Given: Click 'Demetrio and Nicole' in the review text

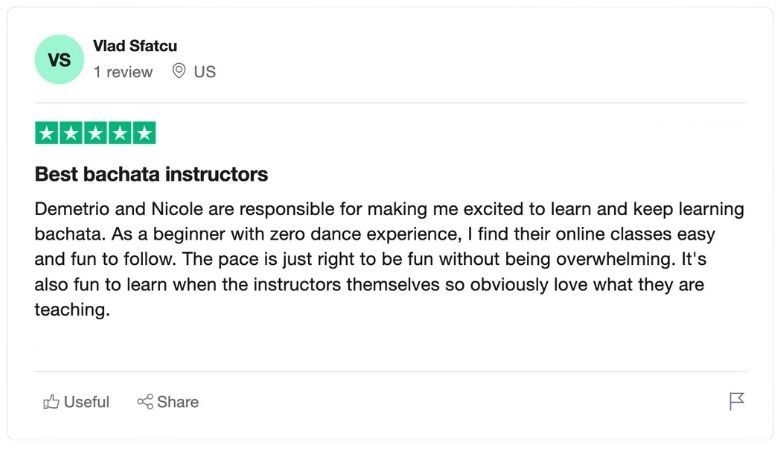Looking at the screenshot, I should pos(109,210).
